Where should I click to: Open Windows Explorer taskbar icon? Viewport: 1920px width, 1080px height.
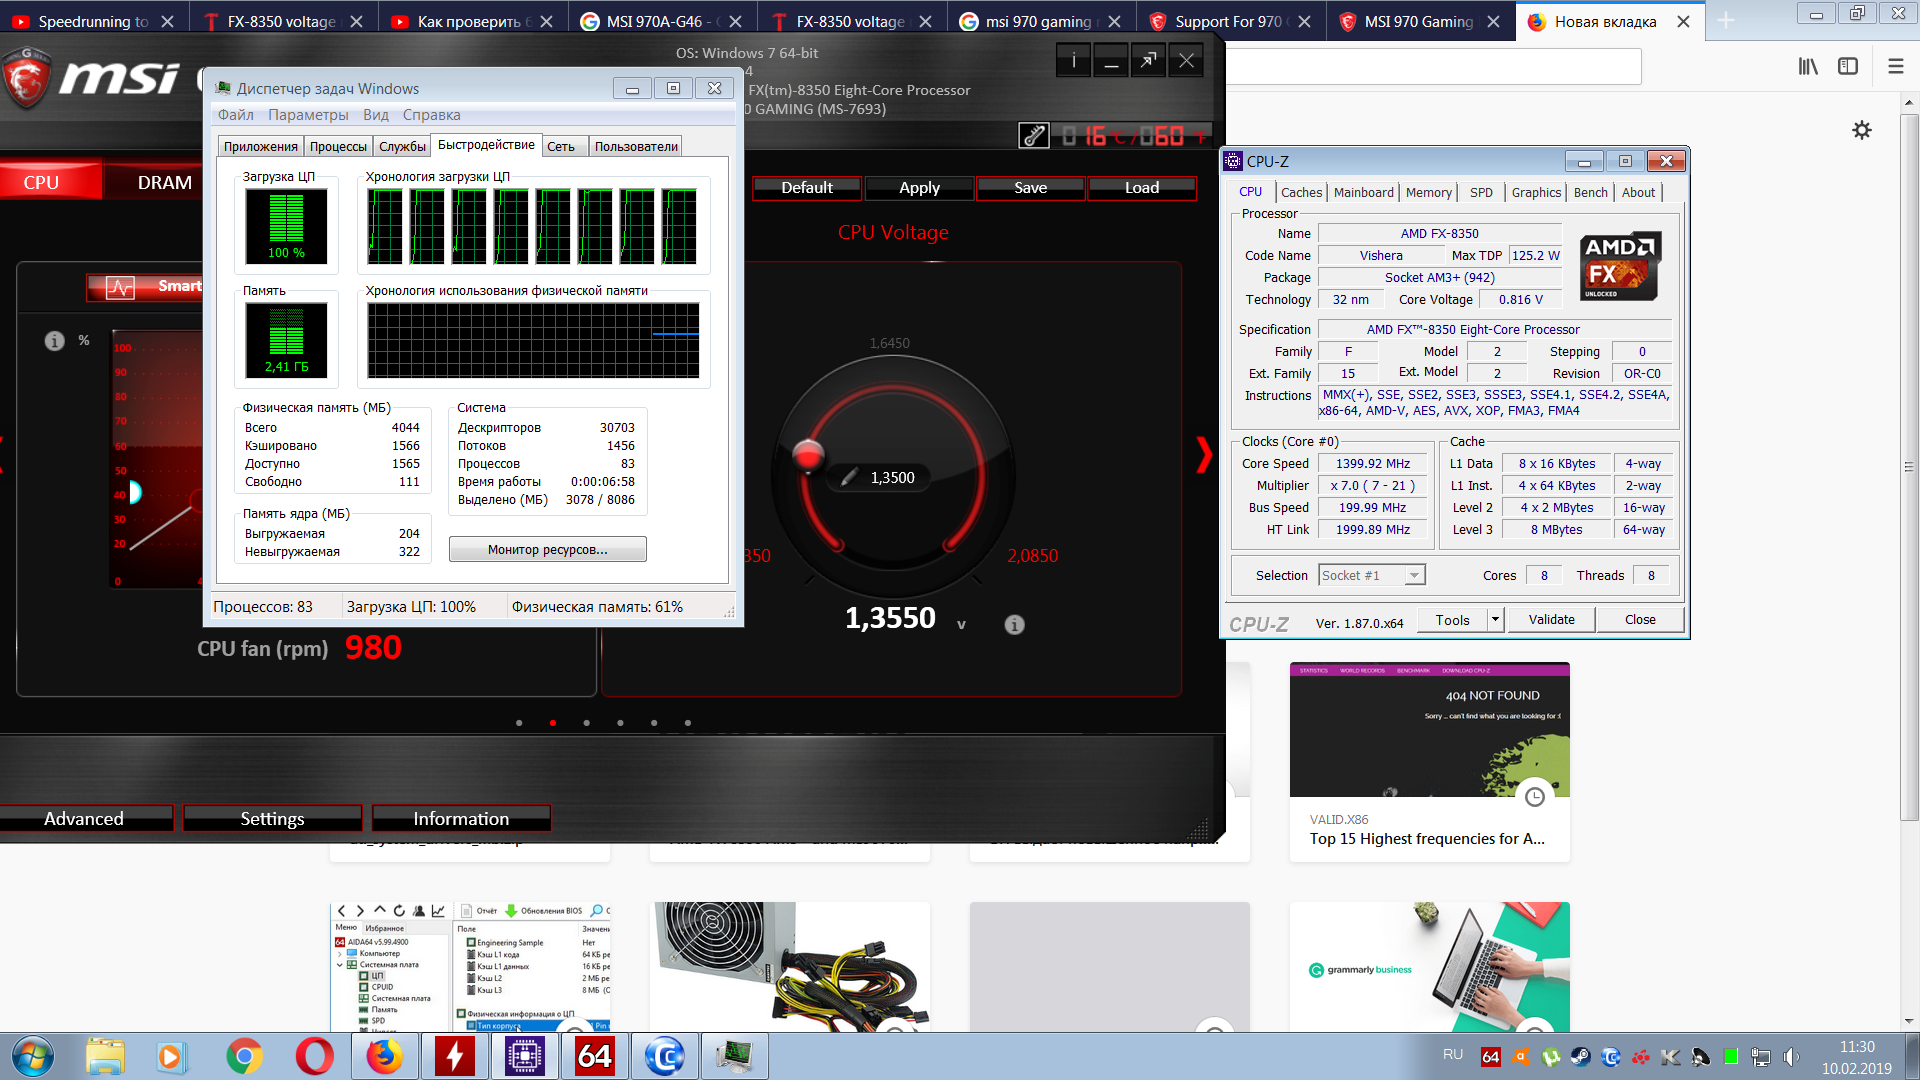point(105,1056)
